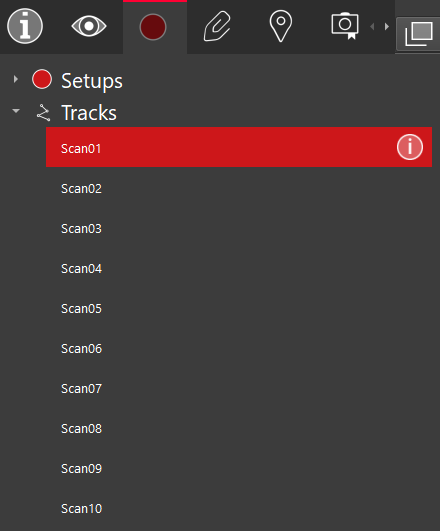The image size is (440, 531).
Task: Click the overlapping windows icon
Action: click(419, 34)
